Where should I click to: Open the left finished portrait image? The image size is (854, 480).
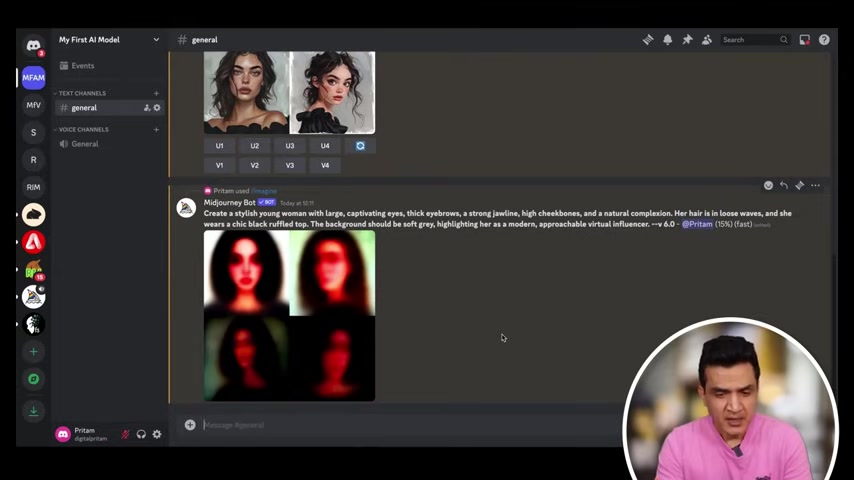[246, 93]
